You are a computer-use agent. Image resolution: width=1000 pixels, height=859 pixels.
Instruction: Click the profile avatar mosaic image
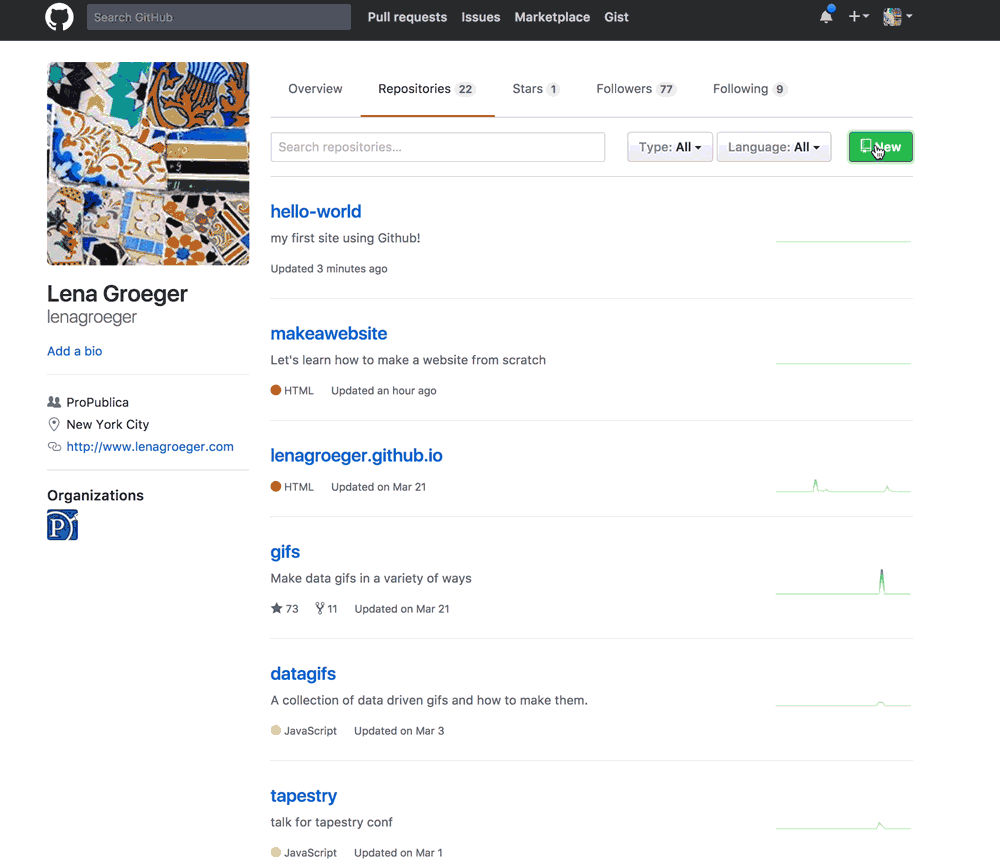point(148,163)
